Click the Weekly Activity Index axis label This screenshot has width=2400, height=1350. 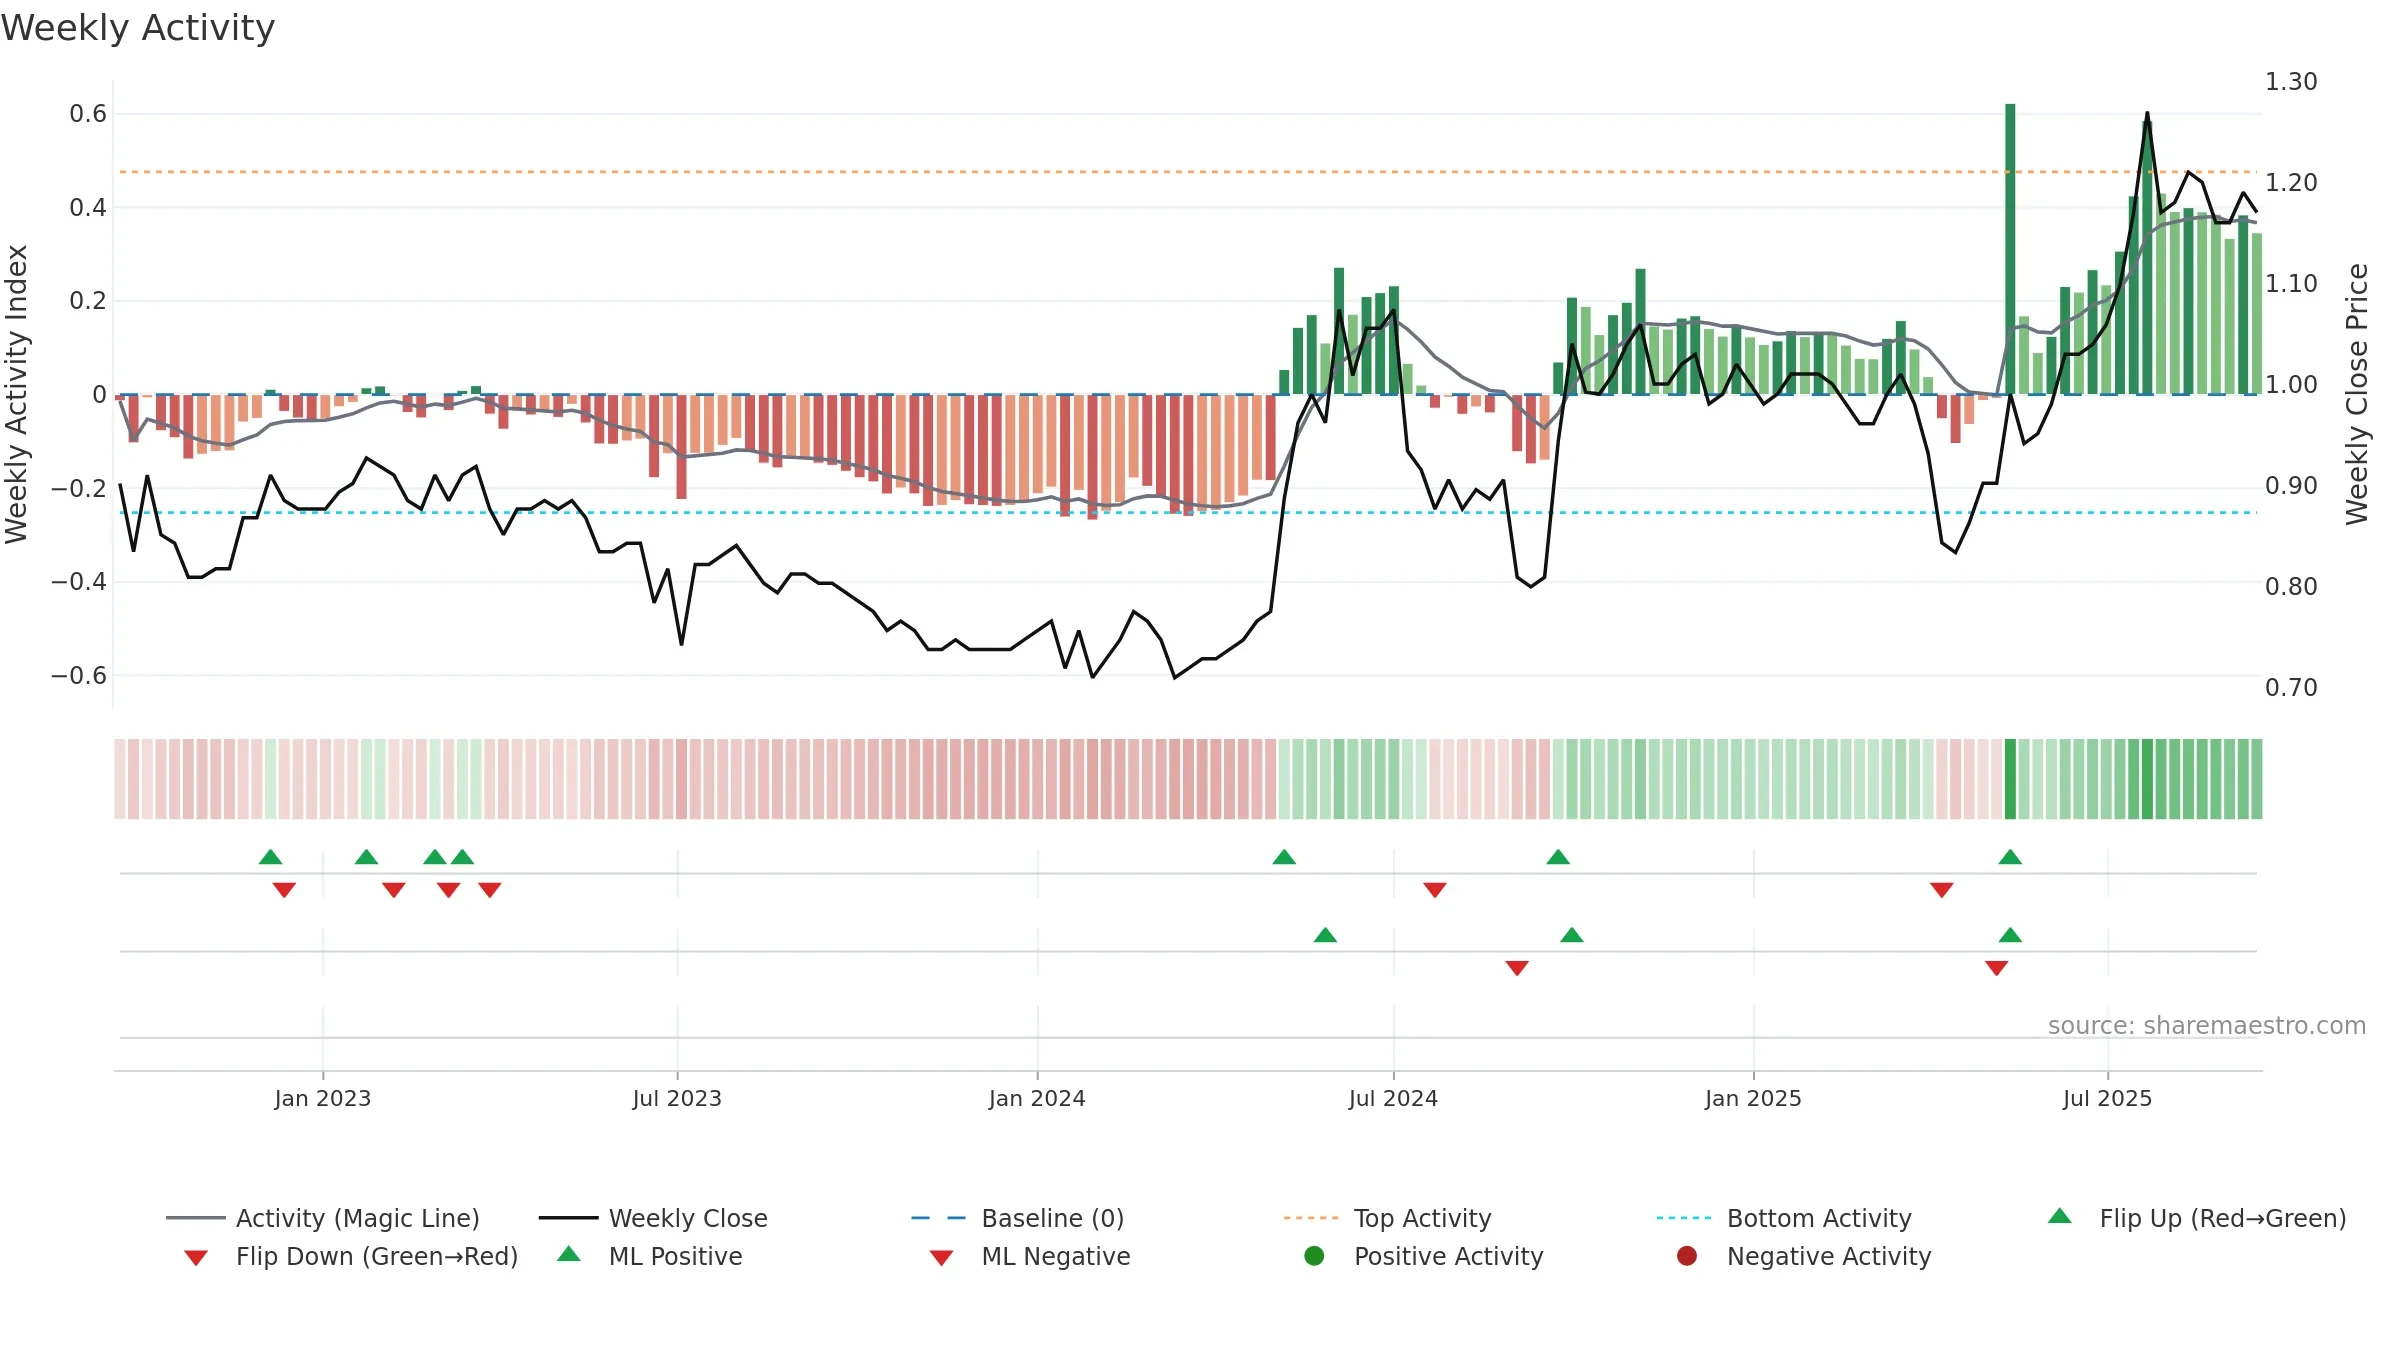pos(16,394)
